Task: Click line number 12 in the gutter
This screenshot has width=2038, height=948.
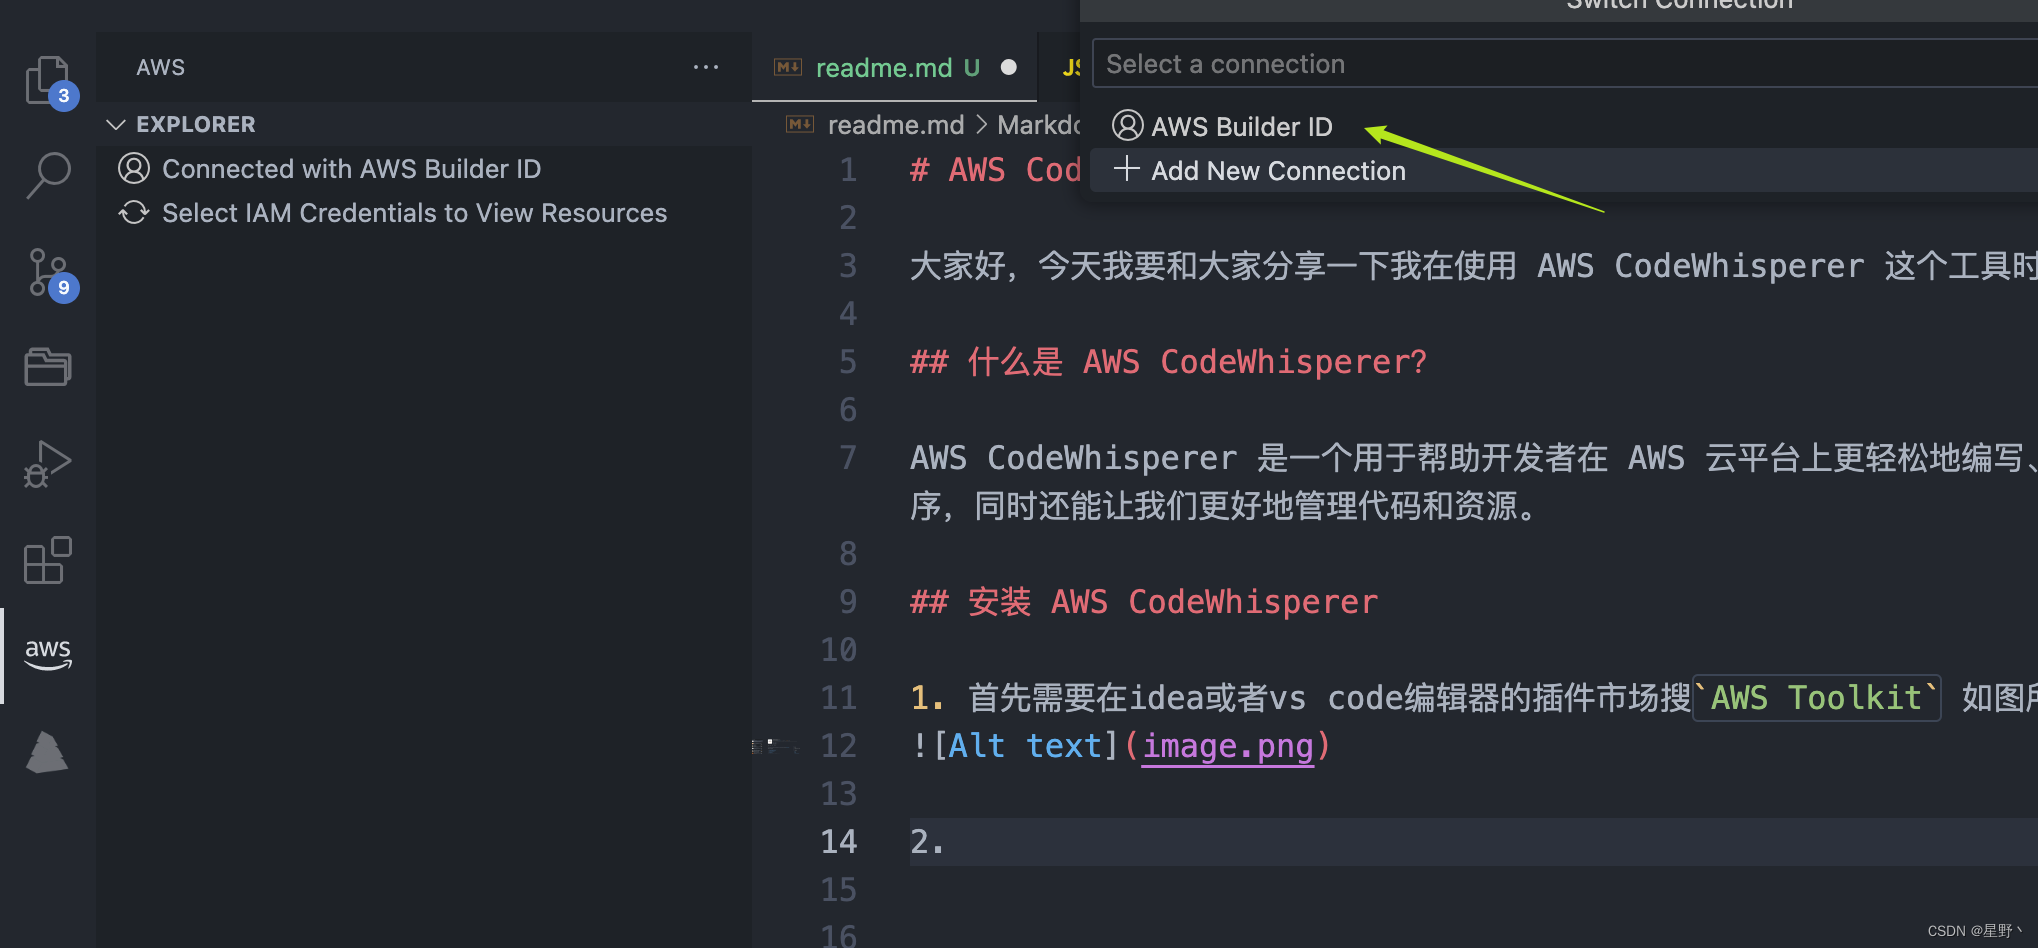Action: click(x=839, y=746)
